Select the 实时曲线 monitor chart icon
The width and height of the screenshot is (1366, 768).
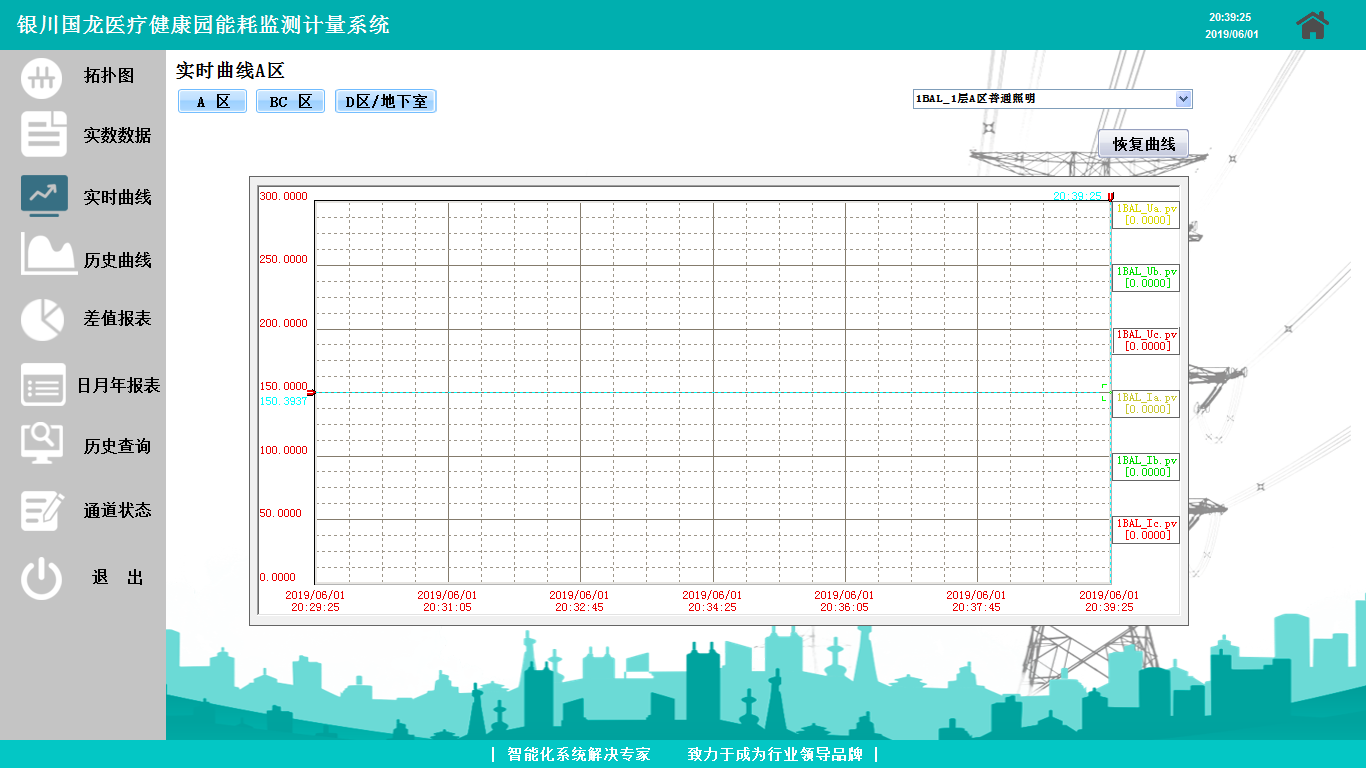click(44, 196)
